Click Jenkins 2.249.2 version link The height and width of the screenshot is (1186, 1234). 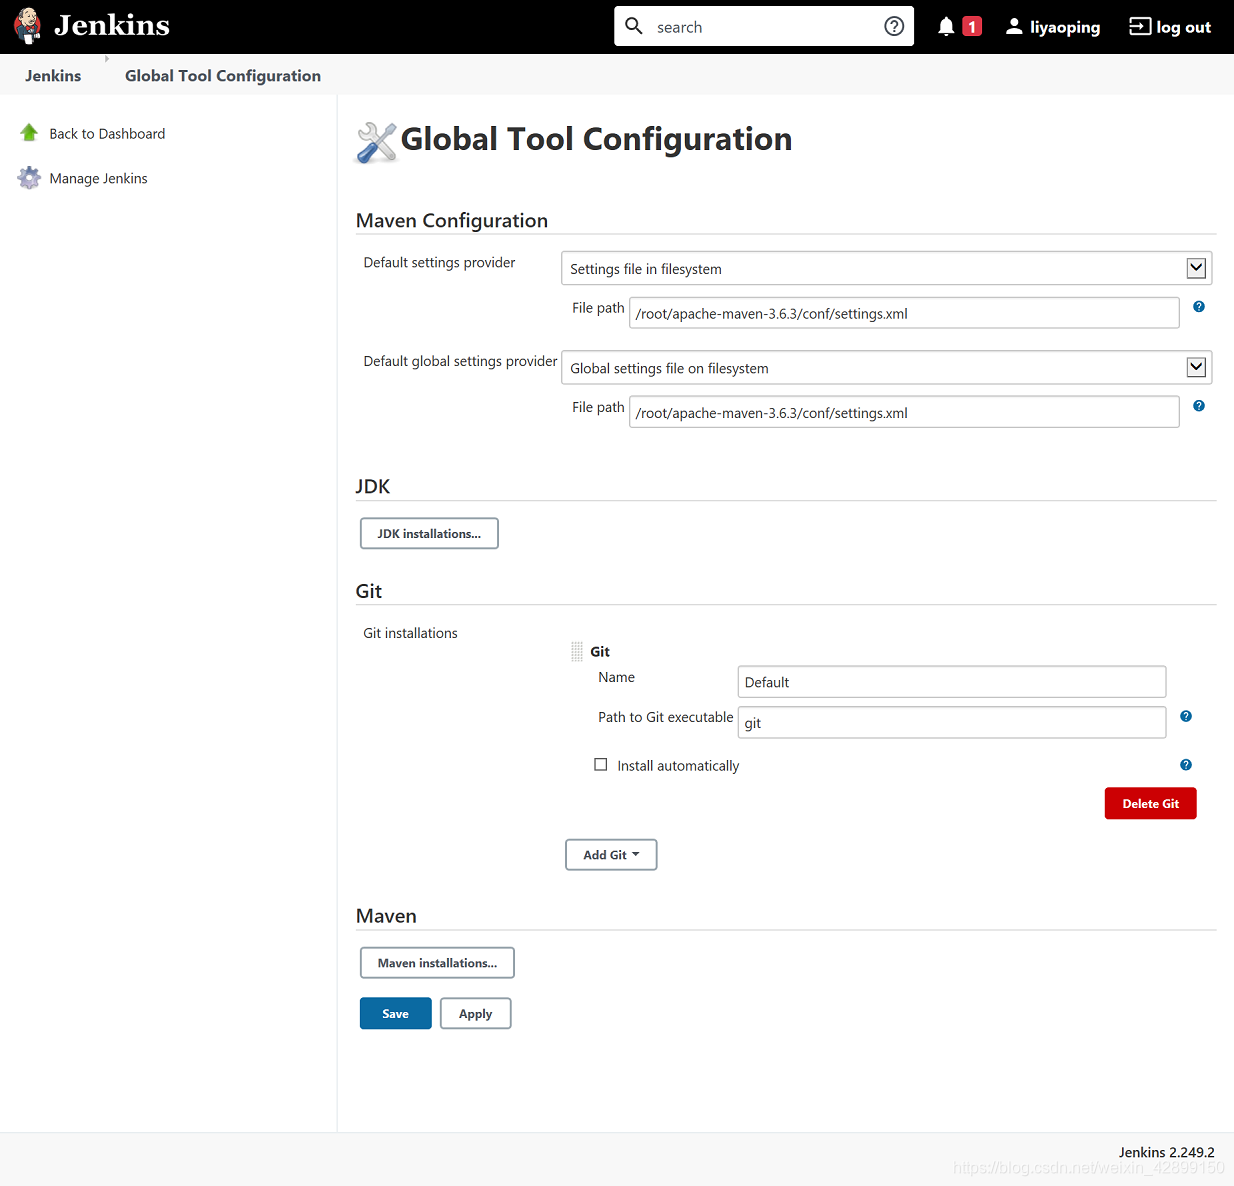click(1166, 1152)
